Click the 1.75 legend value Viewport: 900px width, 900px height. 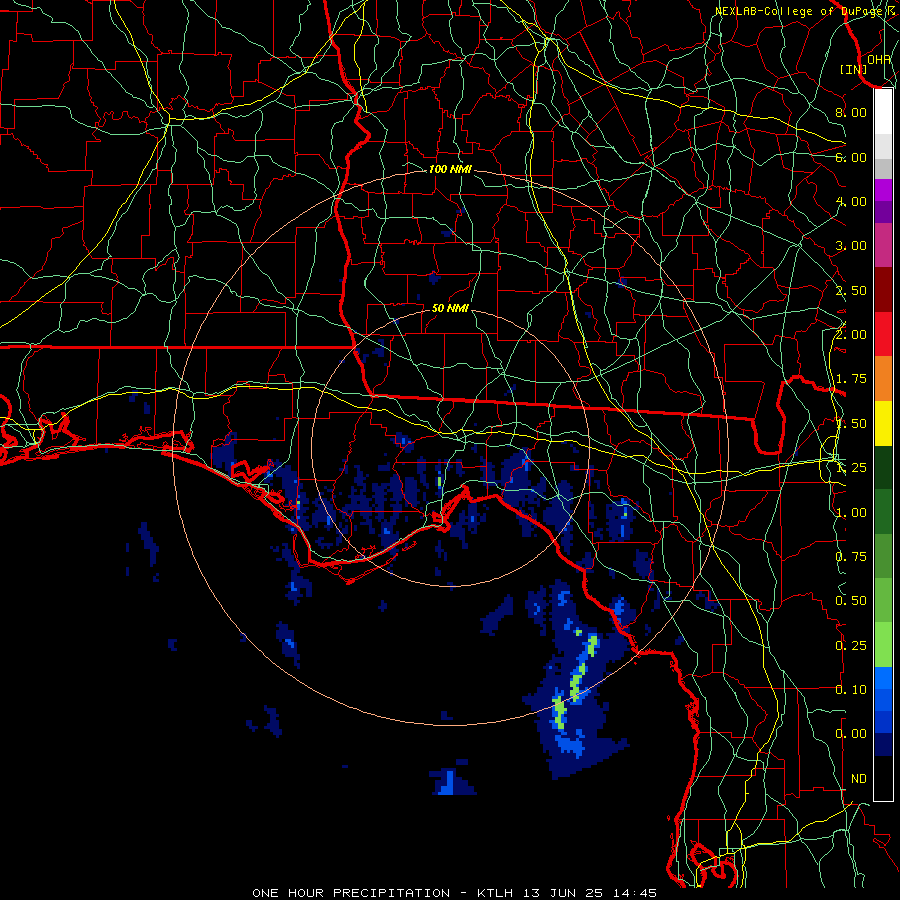point(851,379)
